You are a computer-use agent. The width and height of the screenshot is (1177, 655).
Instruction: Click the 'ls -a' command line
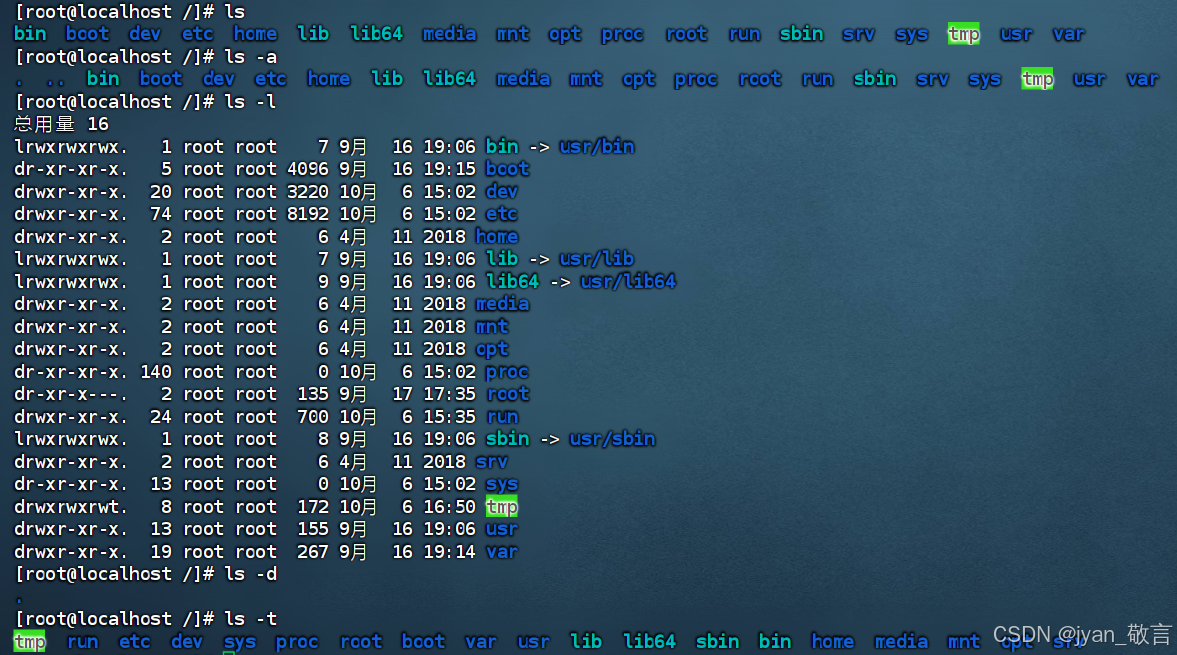(x=146, y=57)
